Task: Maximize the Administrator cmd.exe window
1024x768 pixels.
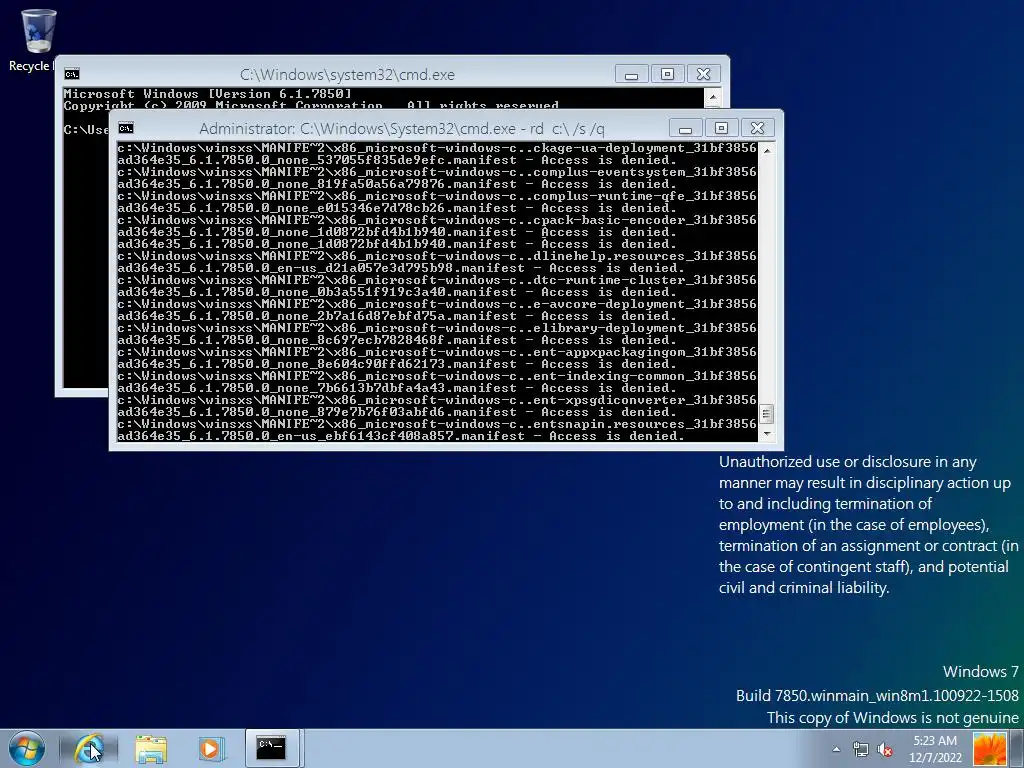Action: [x=721, y=128]
